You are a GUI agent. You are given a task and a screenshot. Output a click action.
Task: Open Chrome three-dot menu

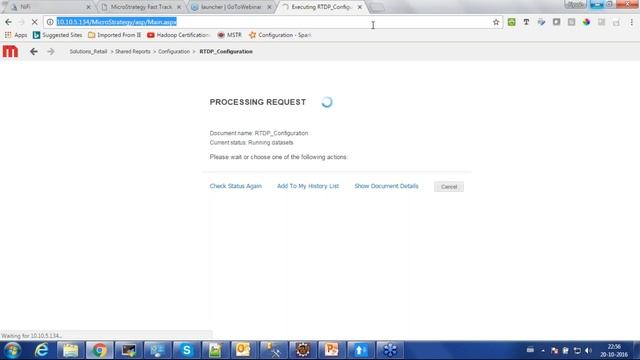(x=631, y=22)
